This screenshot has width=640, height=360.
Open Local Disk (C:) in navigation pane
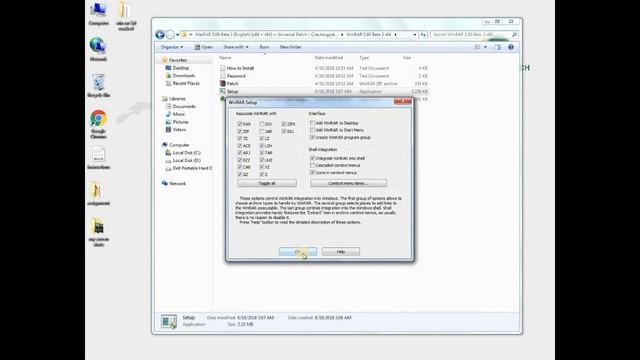pyautogui.click(x=186, y=153)
